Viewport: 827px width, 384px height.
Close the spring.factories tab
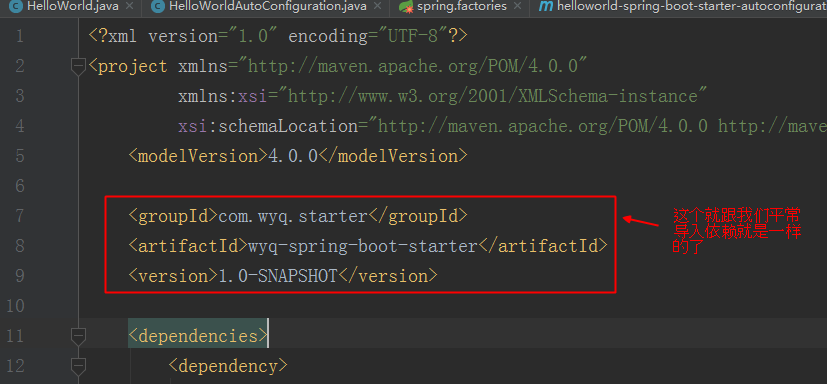pyautogui.click(x=517, y=7)
